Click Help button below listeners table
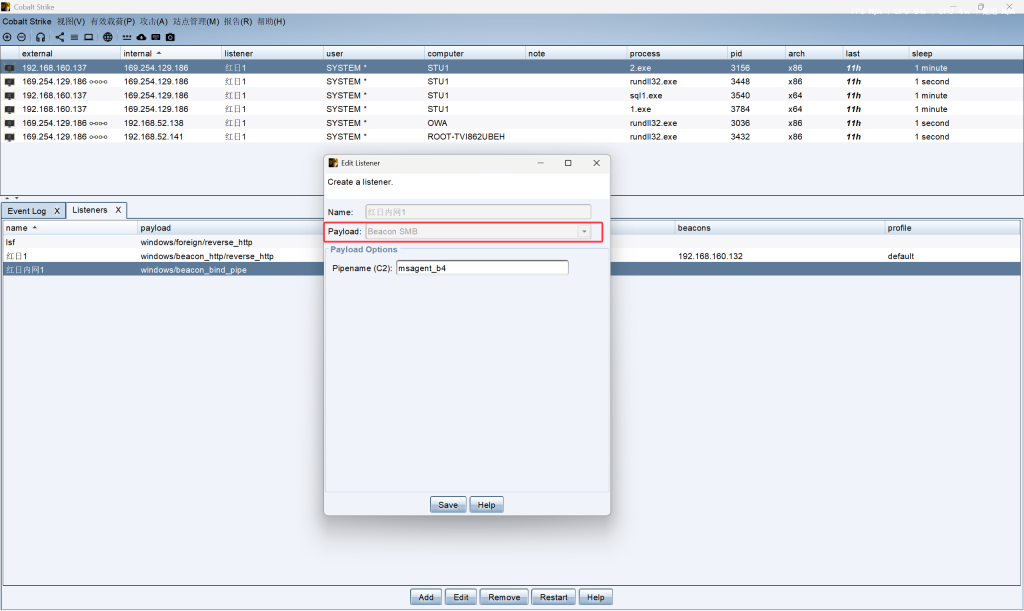This screenshot has height=611, width=1024. click(596, 597)
